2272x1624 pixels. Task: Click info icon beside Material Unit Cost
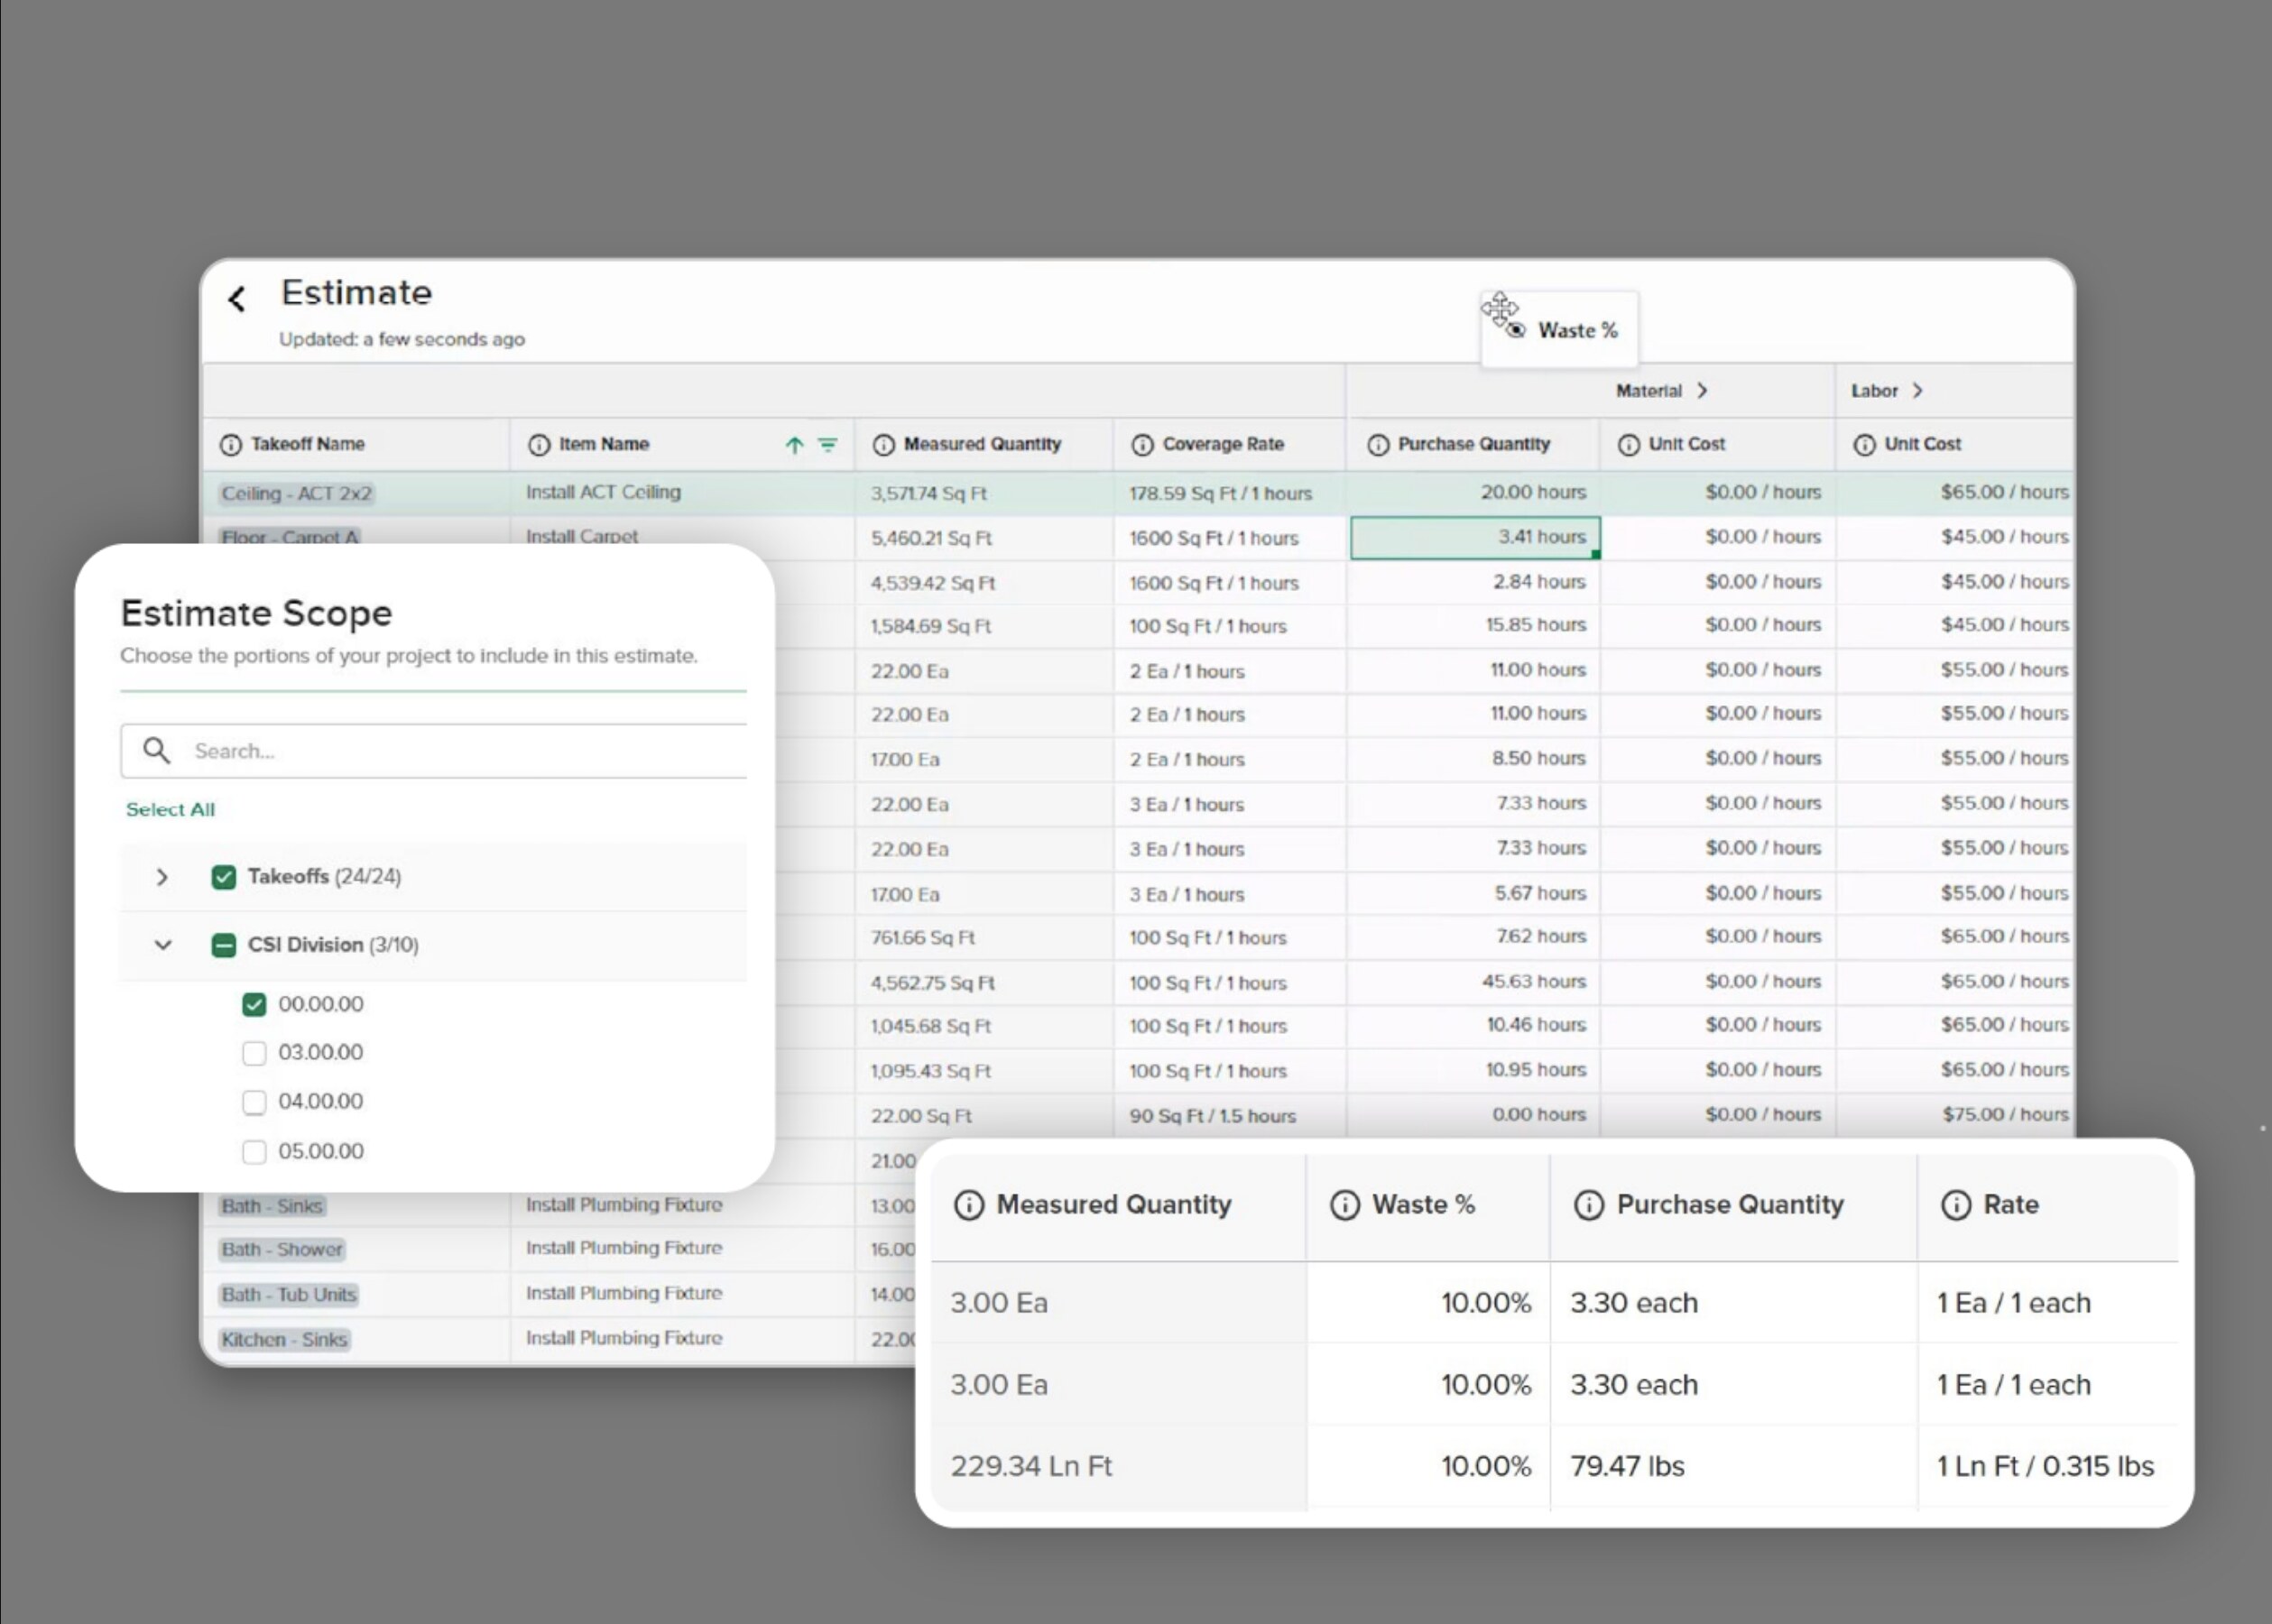[1629, 445]
